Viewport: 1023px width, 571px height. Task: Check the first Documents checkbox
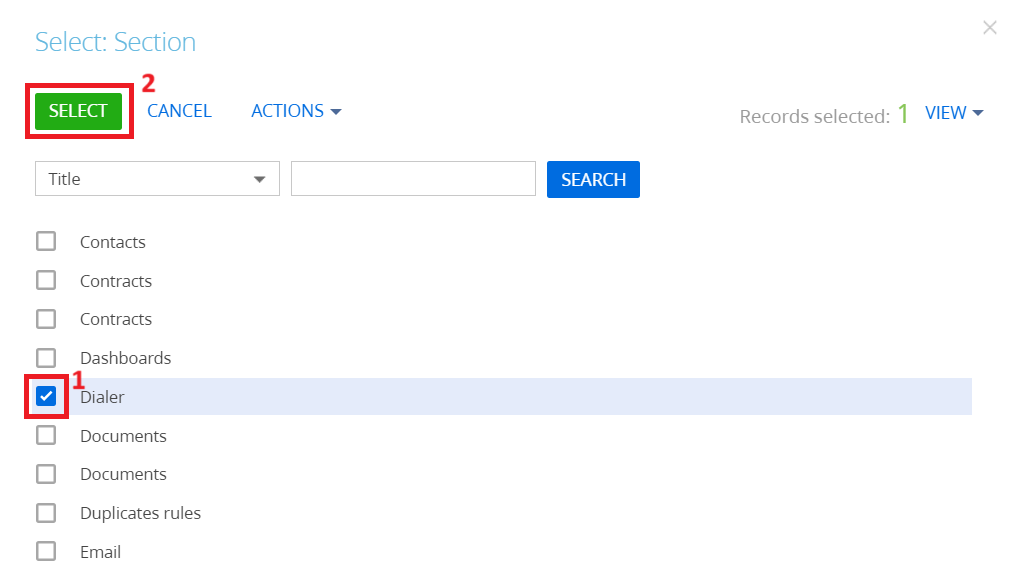pyautogui.click(x=46, y=435)
